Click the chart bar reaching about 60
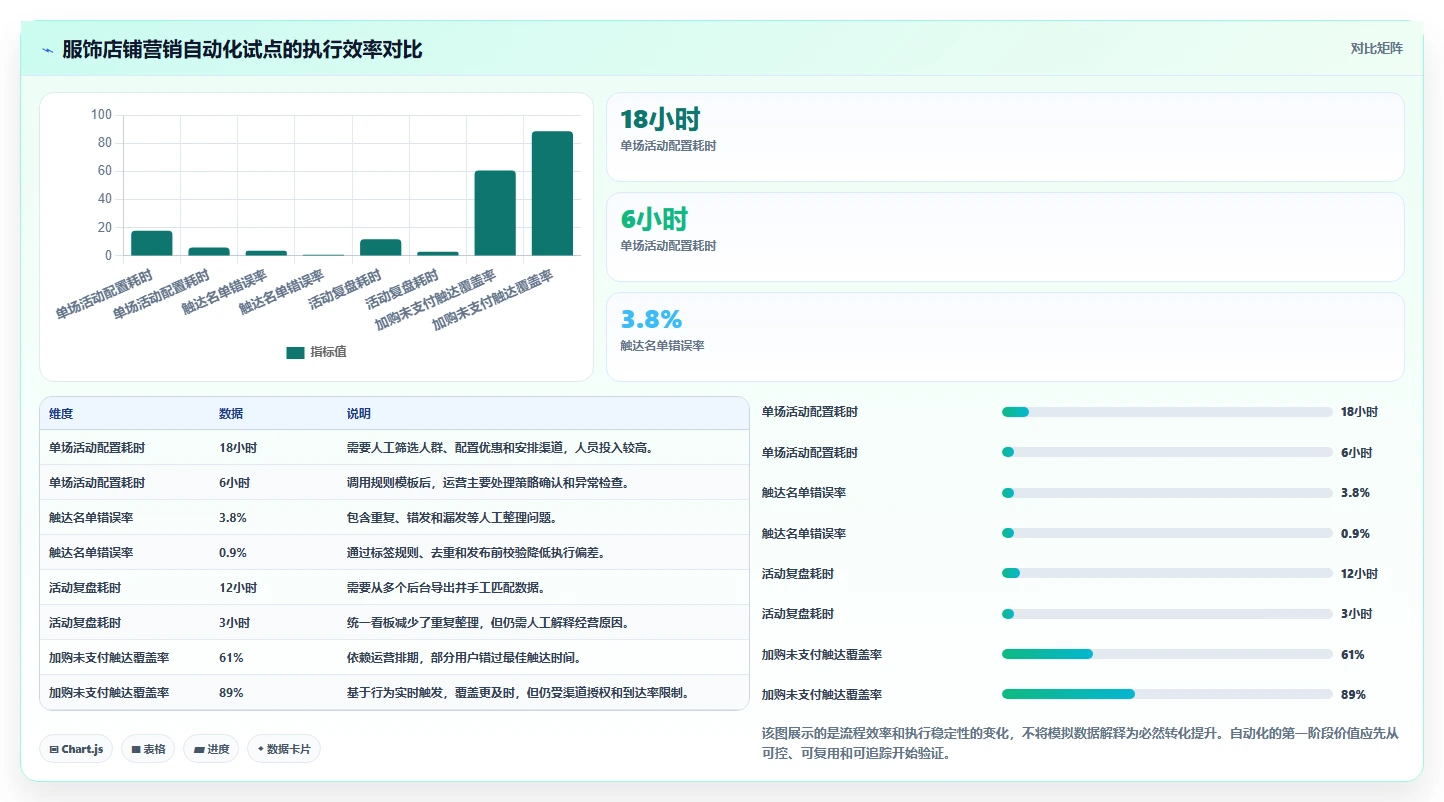This screenshot has height=802, width=1444. (495, 213)
